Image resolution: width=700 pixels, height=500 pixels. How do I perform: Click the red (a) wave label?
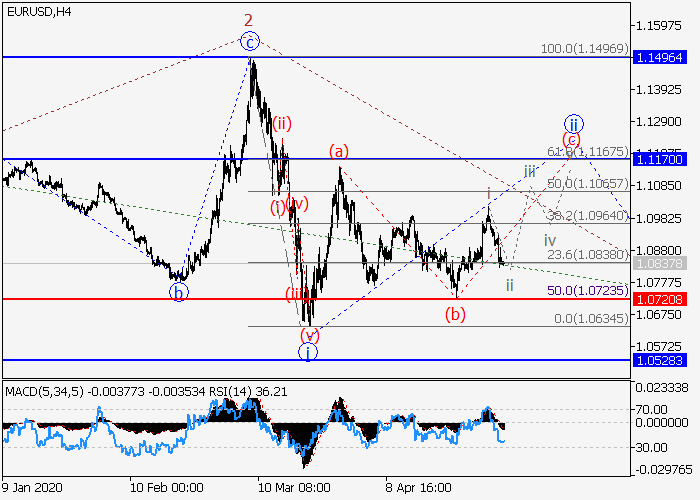click(x=340, y=152)
